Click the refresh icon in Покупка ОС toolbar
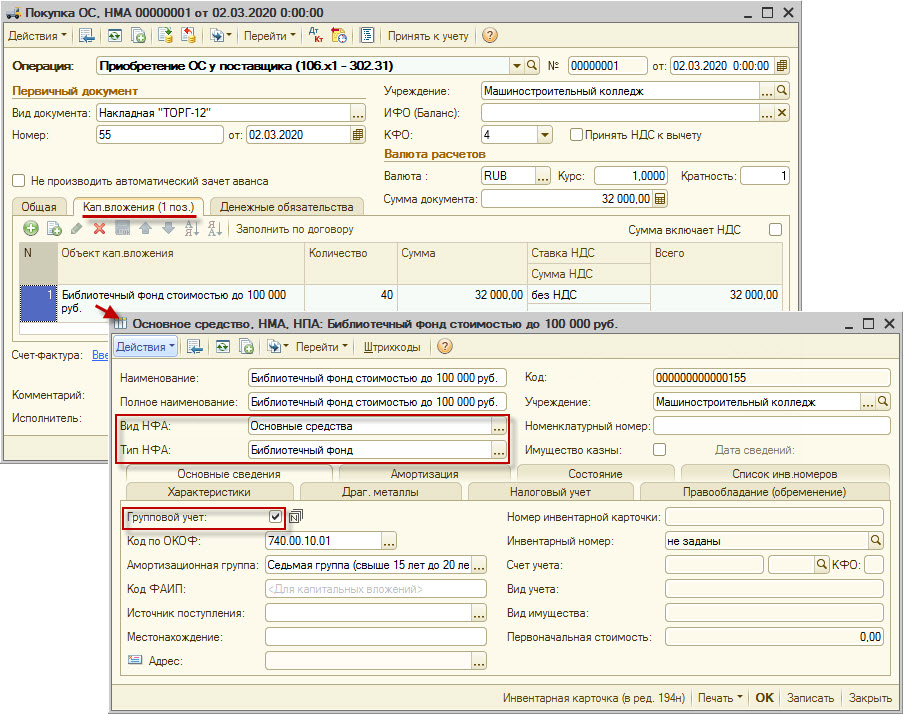 tap(115, 35)
